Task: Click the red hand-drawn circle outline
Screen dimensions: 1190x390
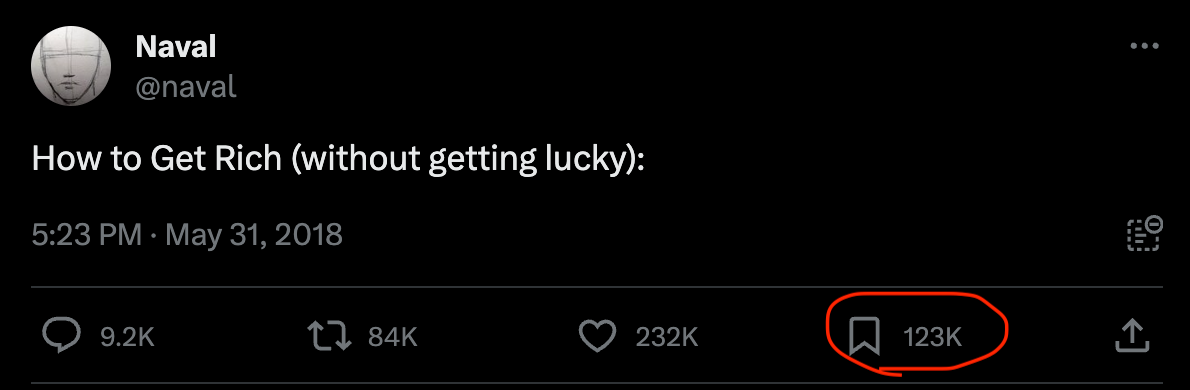Action: (x=917, y=334)
